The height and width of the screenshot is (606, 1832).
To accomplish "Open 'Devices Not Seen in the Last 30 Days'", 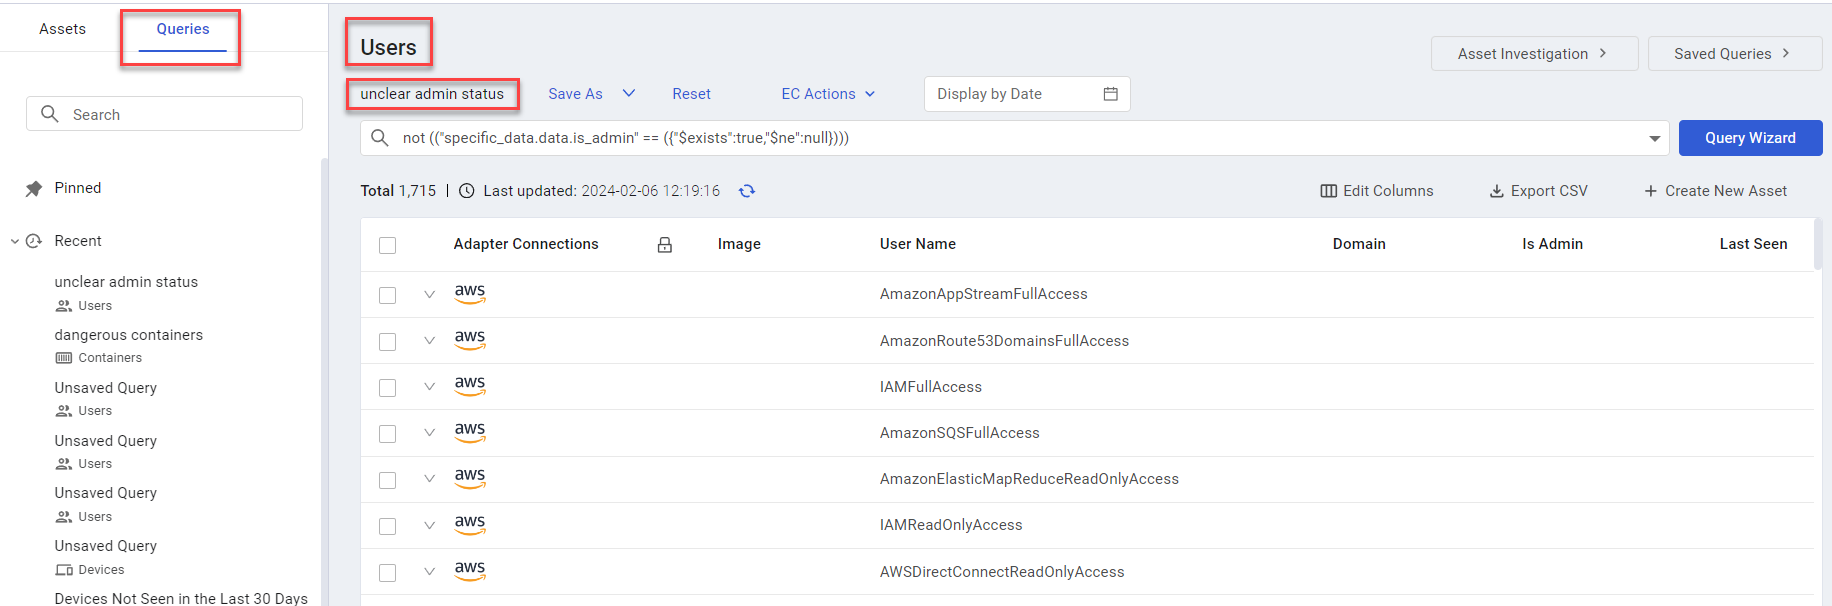I will (x=181, y=598).
